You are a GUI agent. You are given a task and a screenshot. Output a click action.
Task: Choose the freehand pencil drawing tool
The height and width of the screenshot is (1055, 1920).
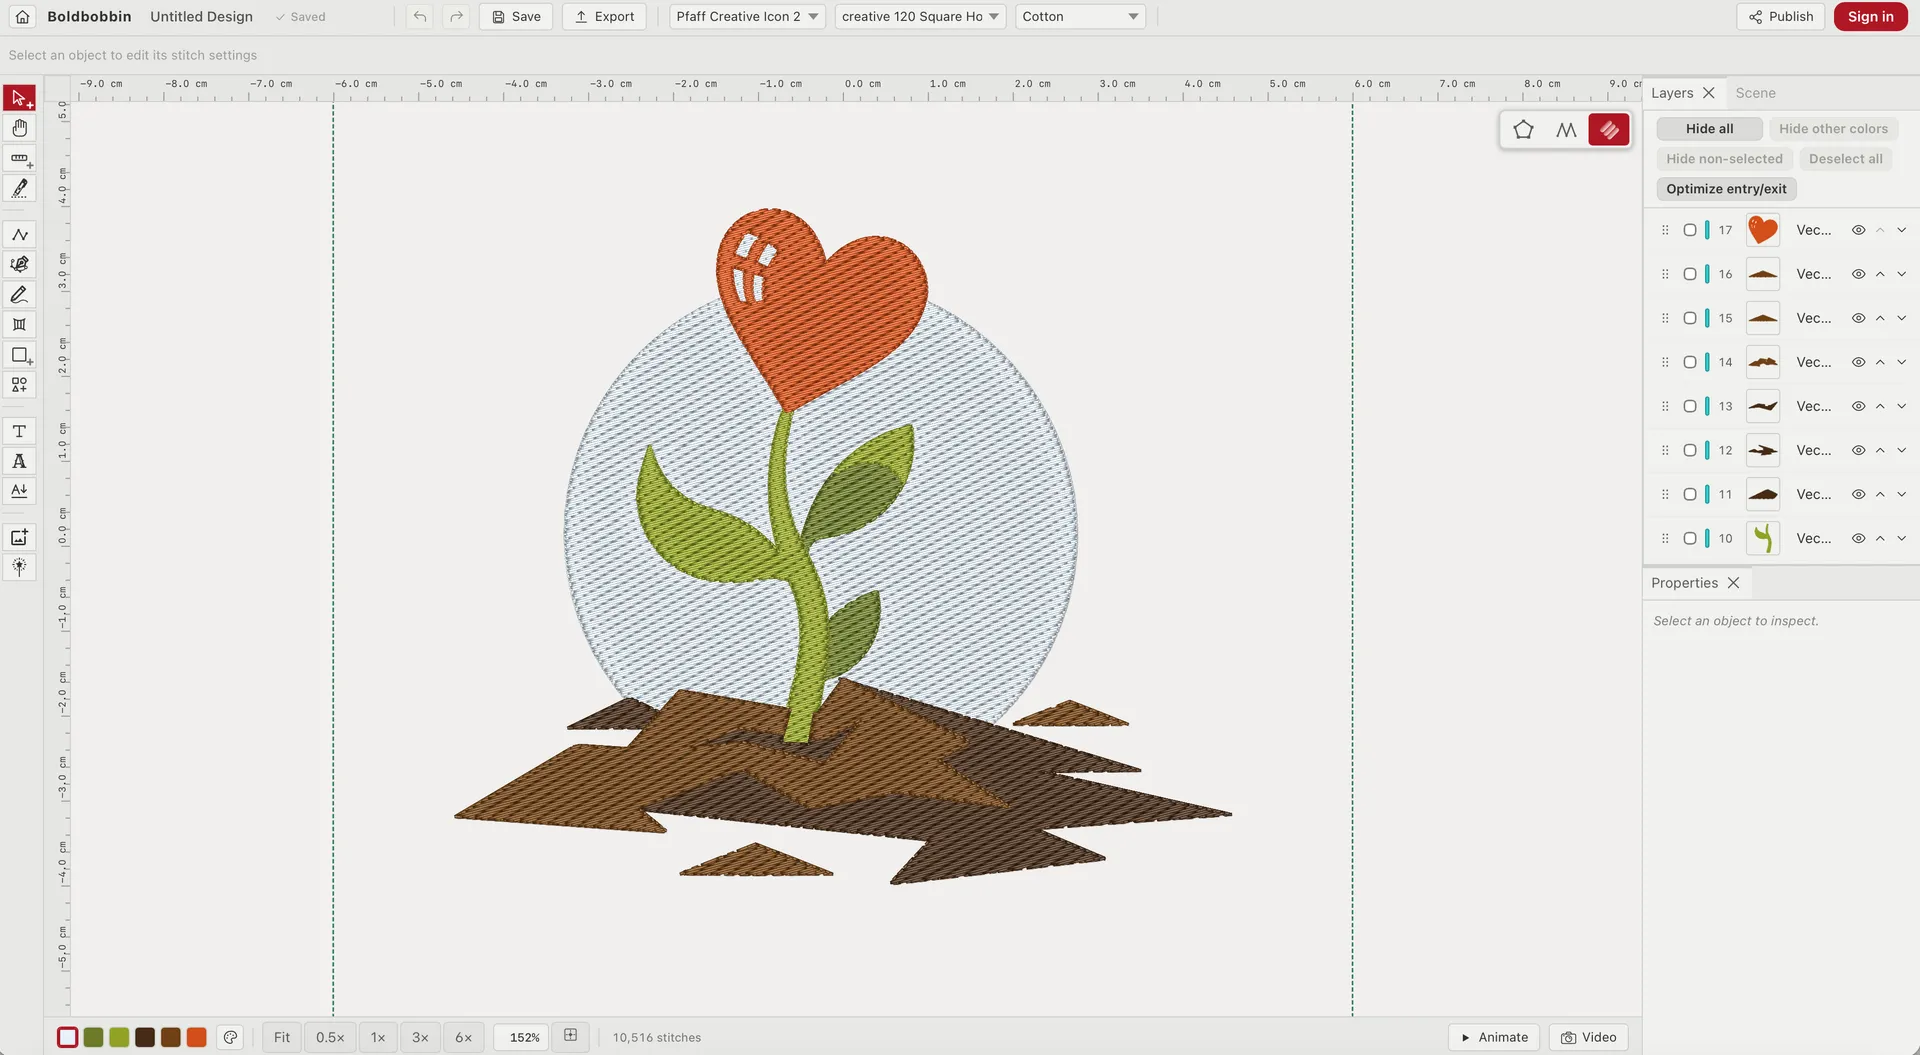tap(19, 294)
